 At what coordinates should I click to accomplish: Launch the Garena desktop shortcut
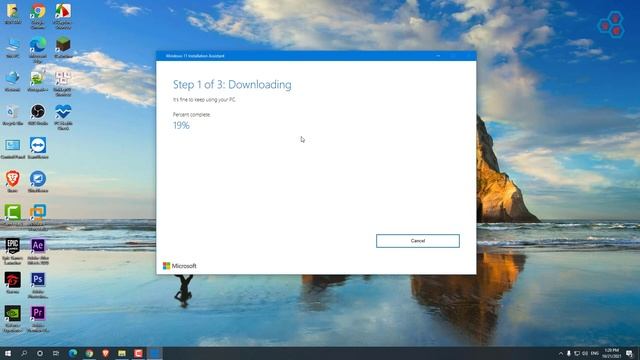[13, 283]
